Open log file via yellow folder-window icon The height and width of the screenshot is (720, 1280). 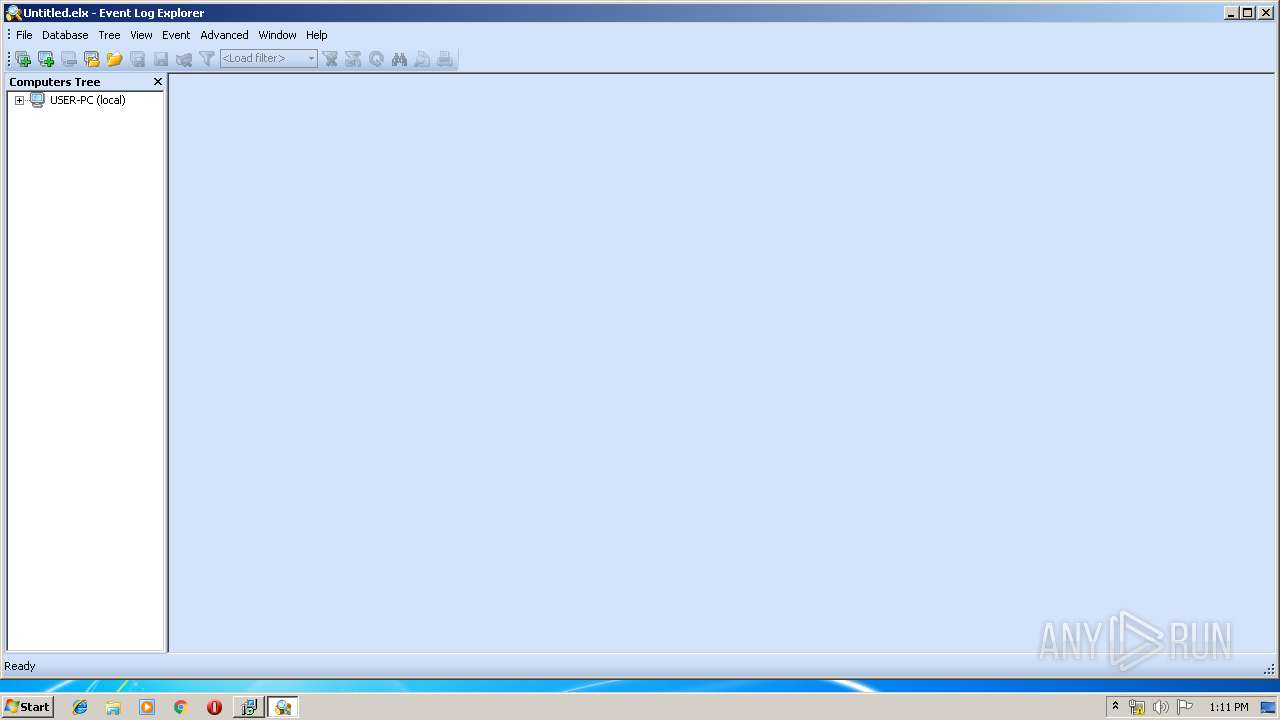point(92,59)
